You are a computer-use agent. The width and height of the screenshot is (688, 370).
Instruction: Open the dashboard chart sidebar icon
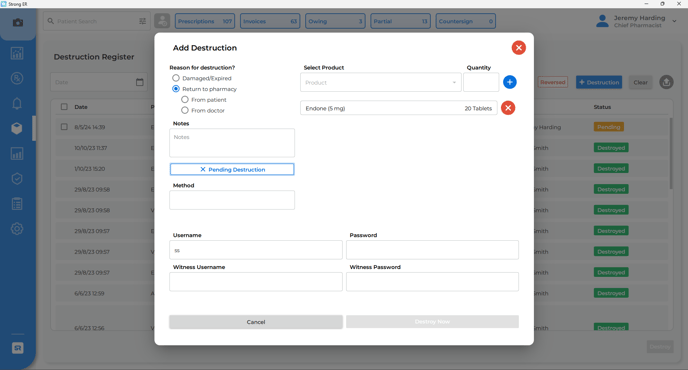tap(17, 54)
